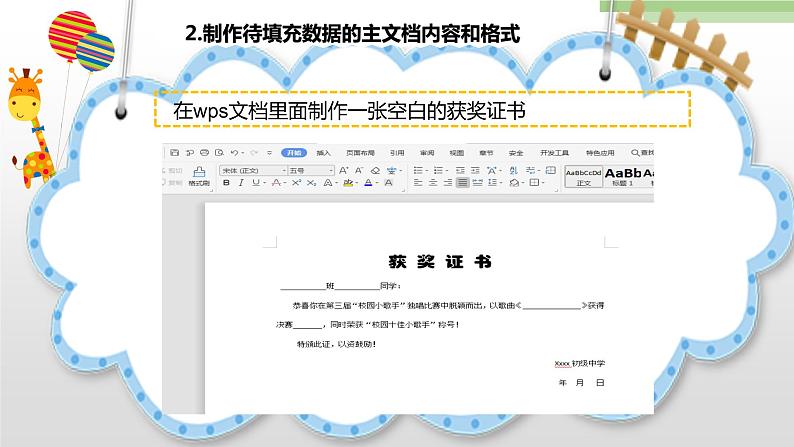
Task: Toggle Superscript X² formatting
Action: pyautogui.click(x=296, y=183)
